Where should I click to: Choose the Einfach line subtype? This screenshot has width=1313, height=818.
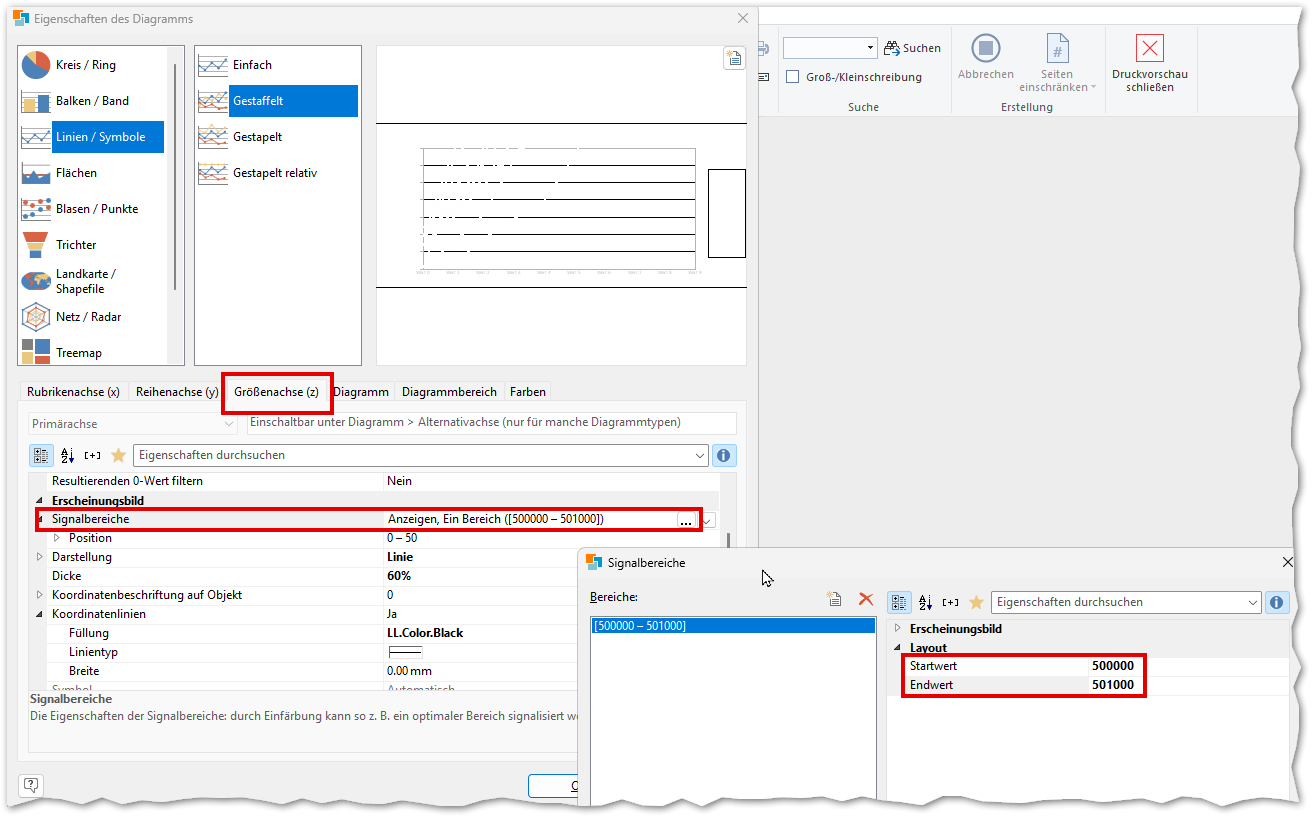(x=277, y=65)
